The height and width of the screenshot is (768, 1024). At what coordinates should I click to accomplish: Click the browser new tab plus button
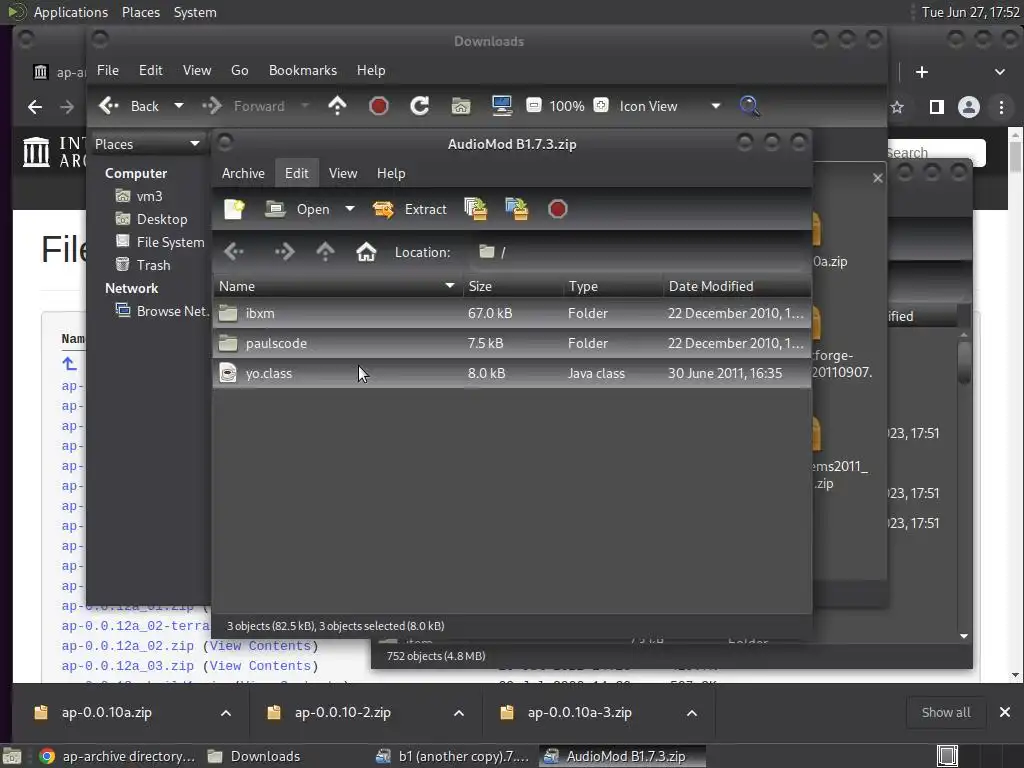921,72
